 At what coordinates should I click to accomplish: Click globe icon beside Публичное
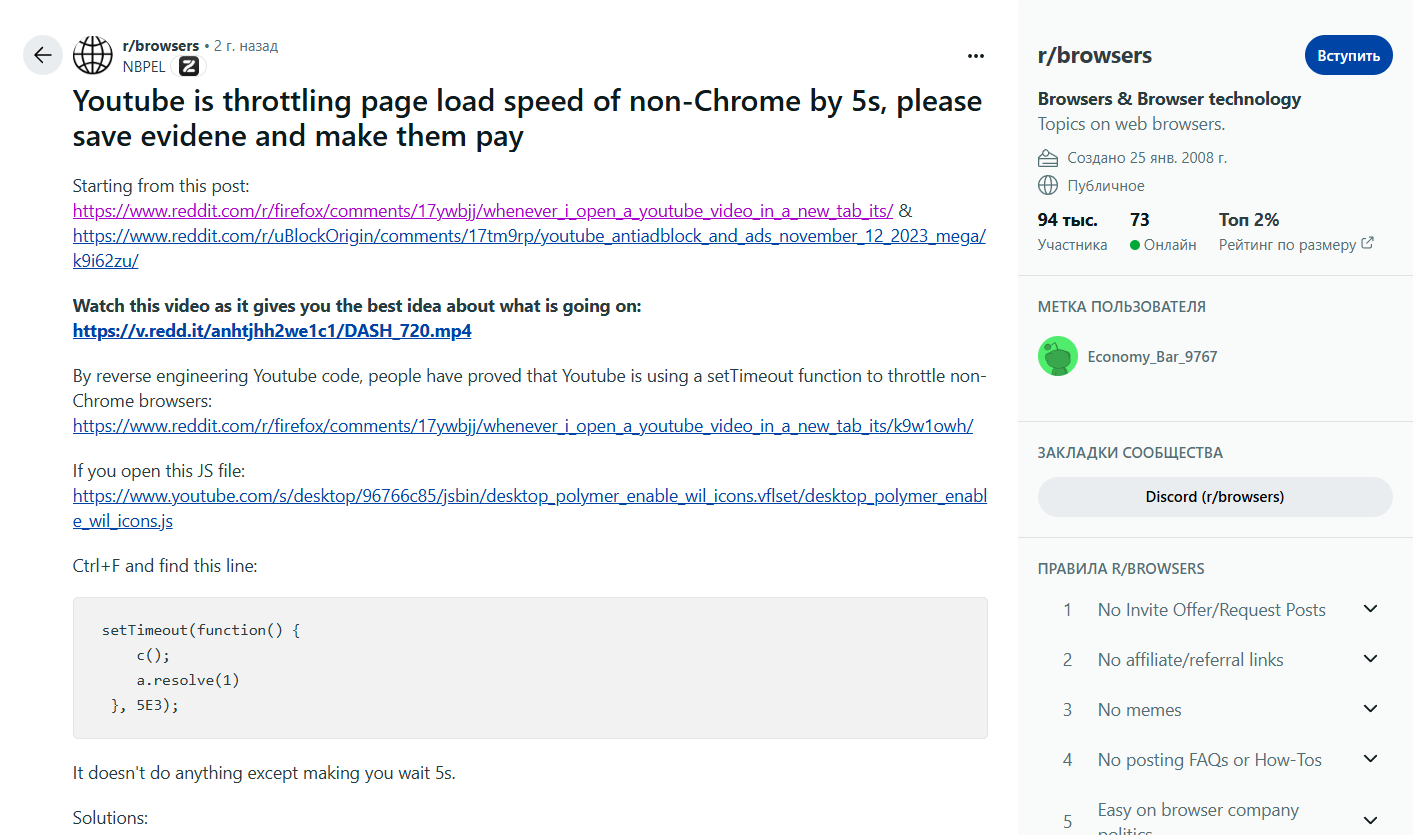[1048, 185]
